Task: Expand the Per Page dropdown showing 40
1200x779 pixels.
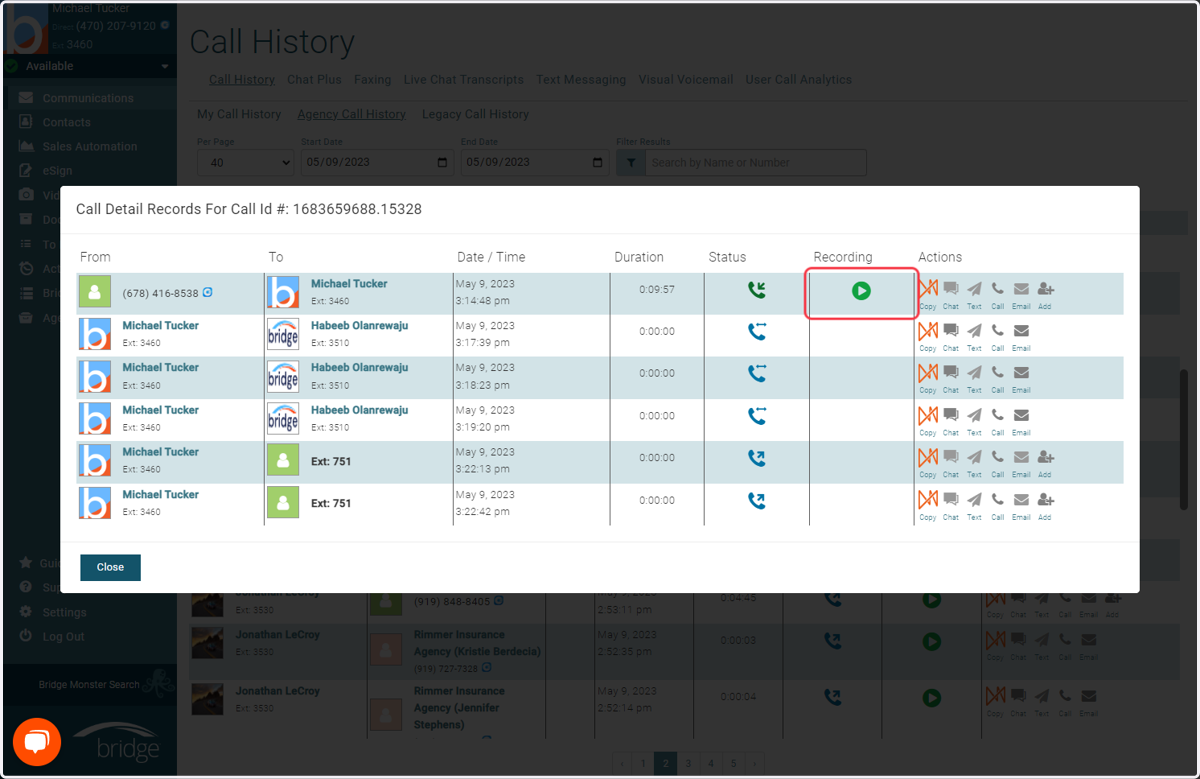Action: [x=245, y=162]
